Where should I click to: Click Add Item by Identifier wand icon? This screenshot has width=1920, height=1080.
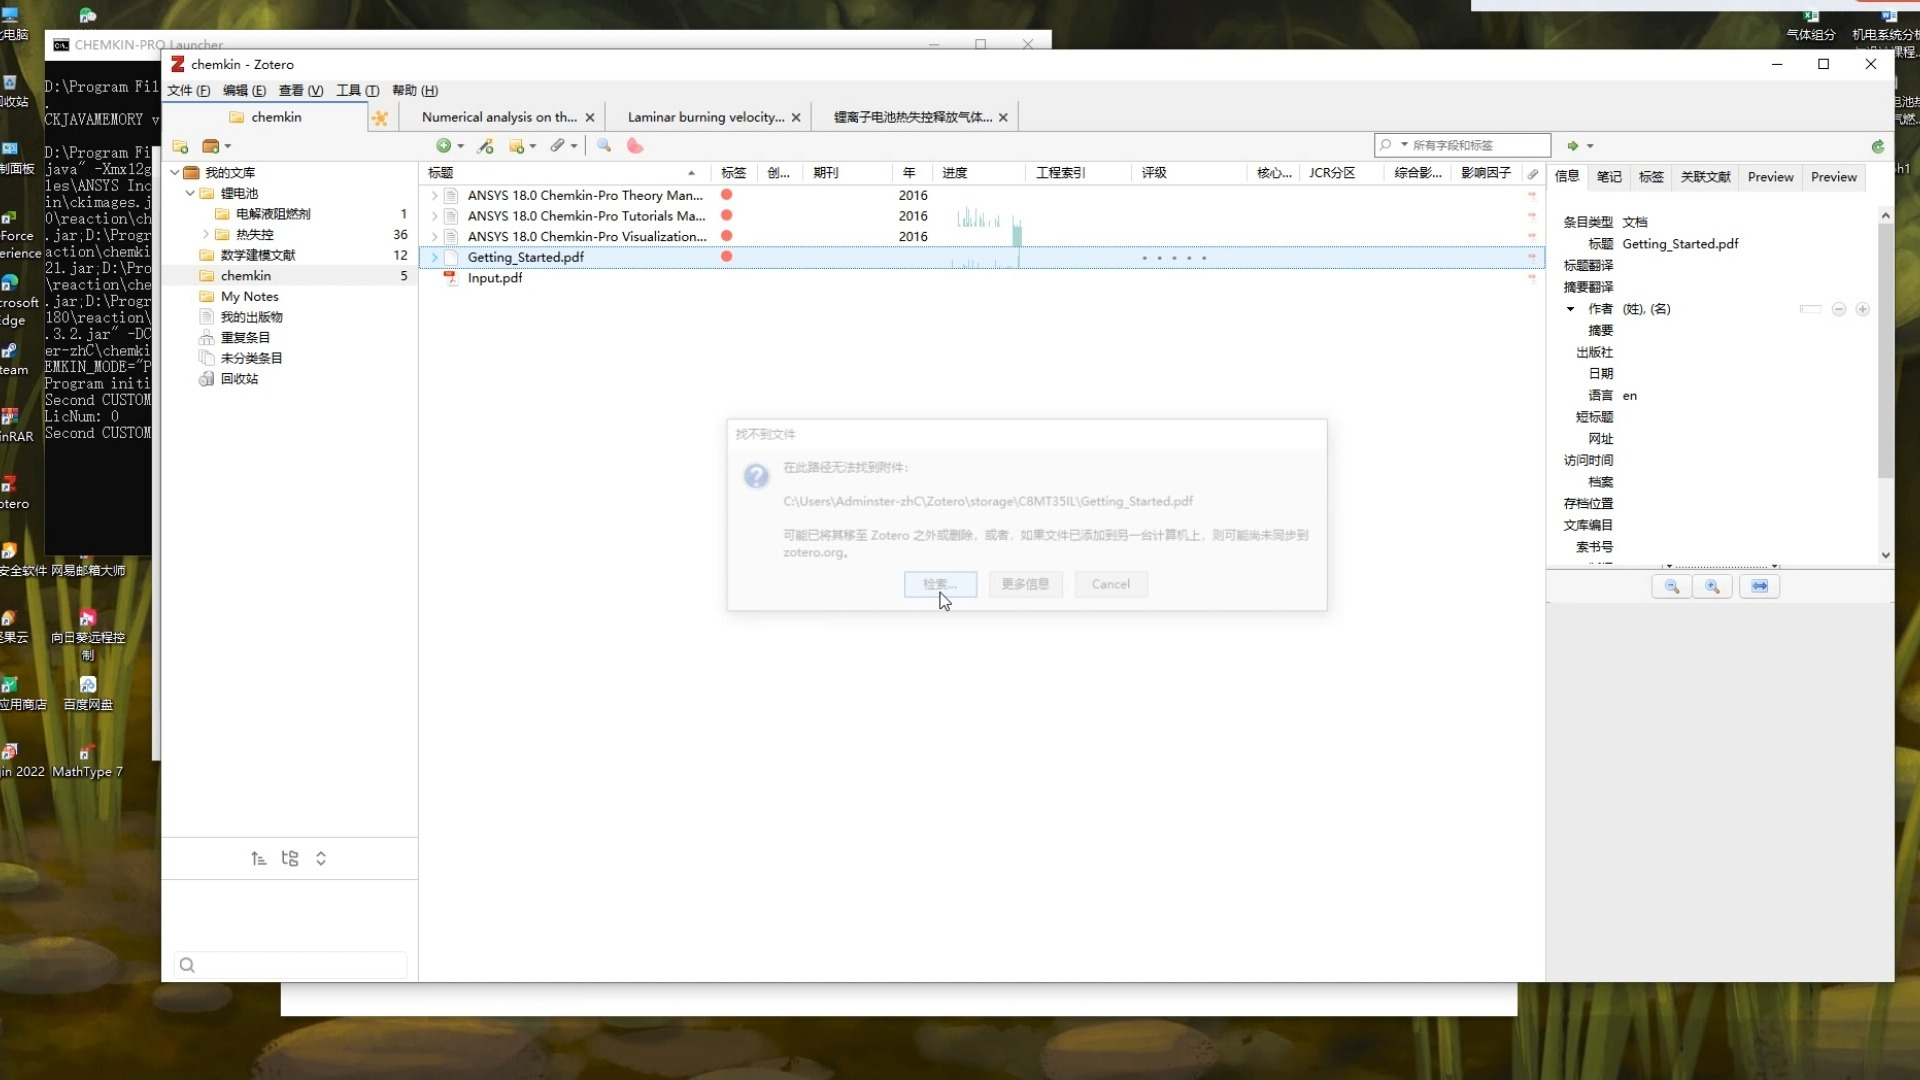[486, 146]
